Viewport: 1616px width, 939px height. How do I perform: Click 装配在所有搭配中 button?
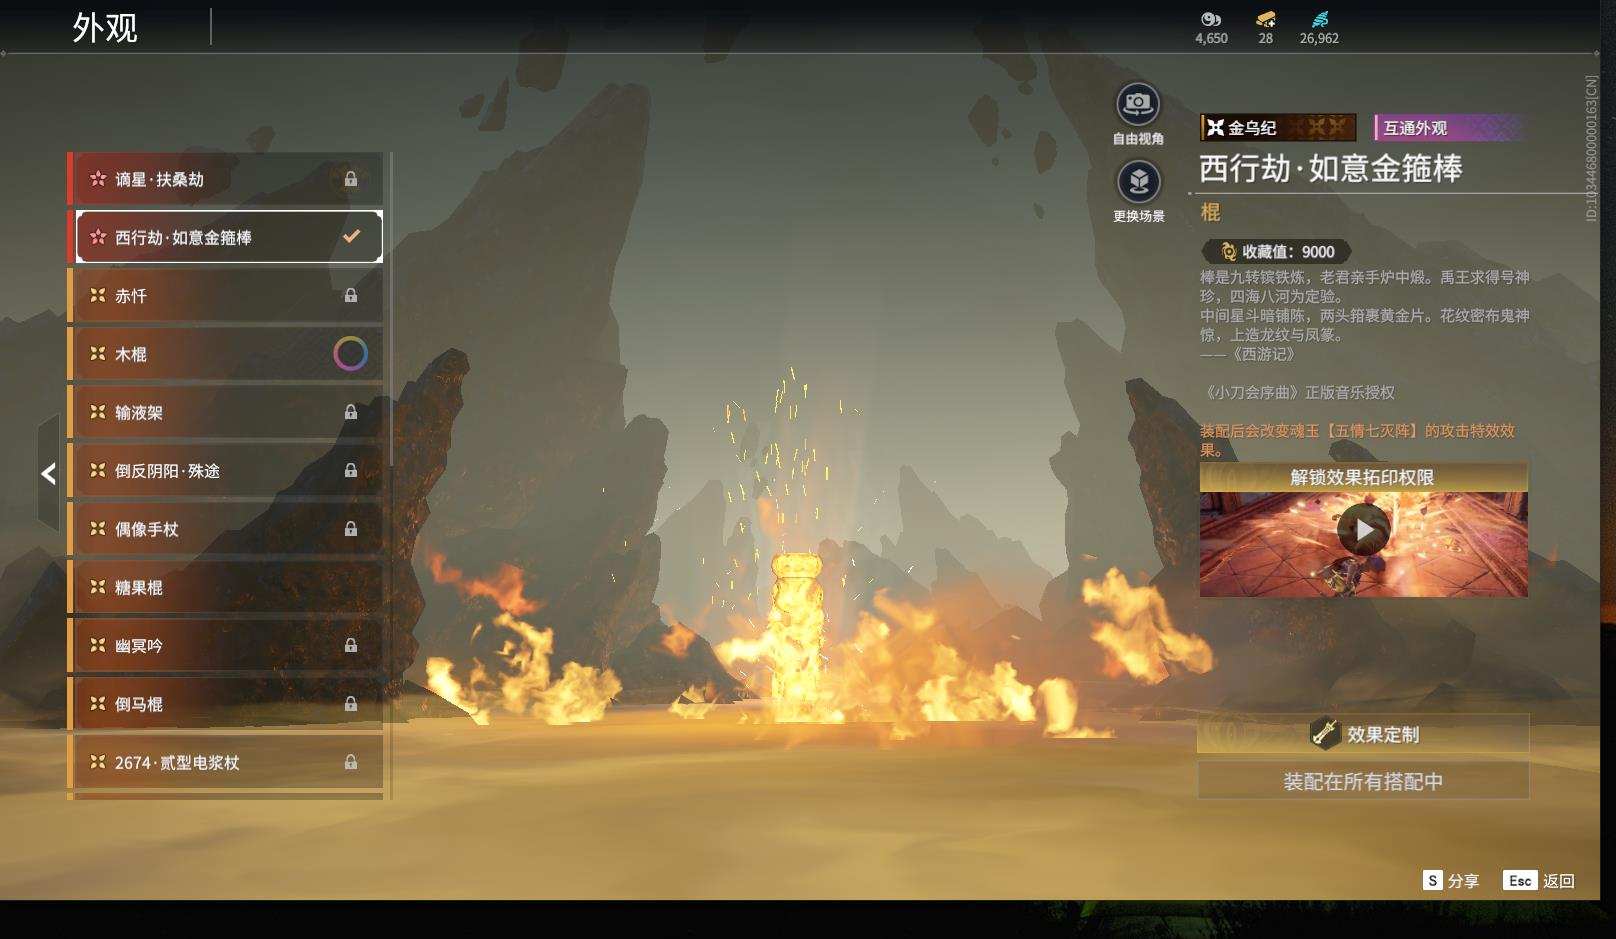(1363, 781)
